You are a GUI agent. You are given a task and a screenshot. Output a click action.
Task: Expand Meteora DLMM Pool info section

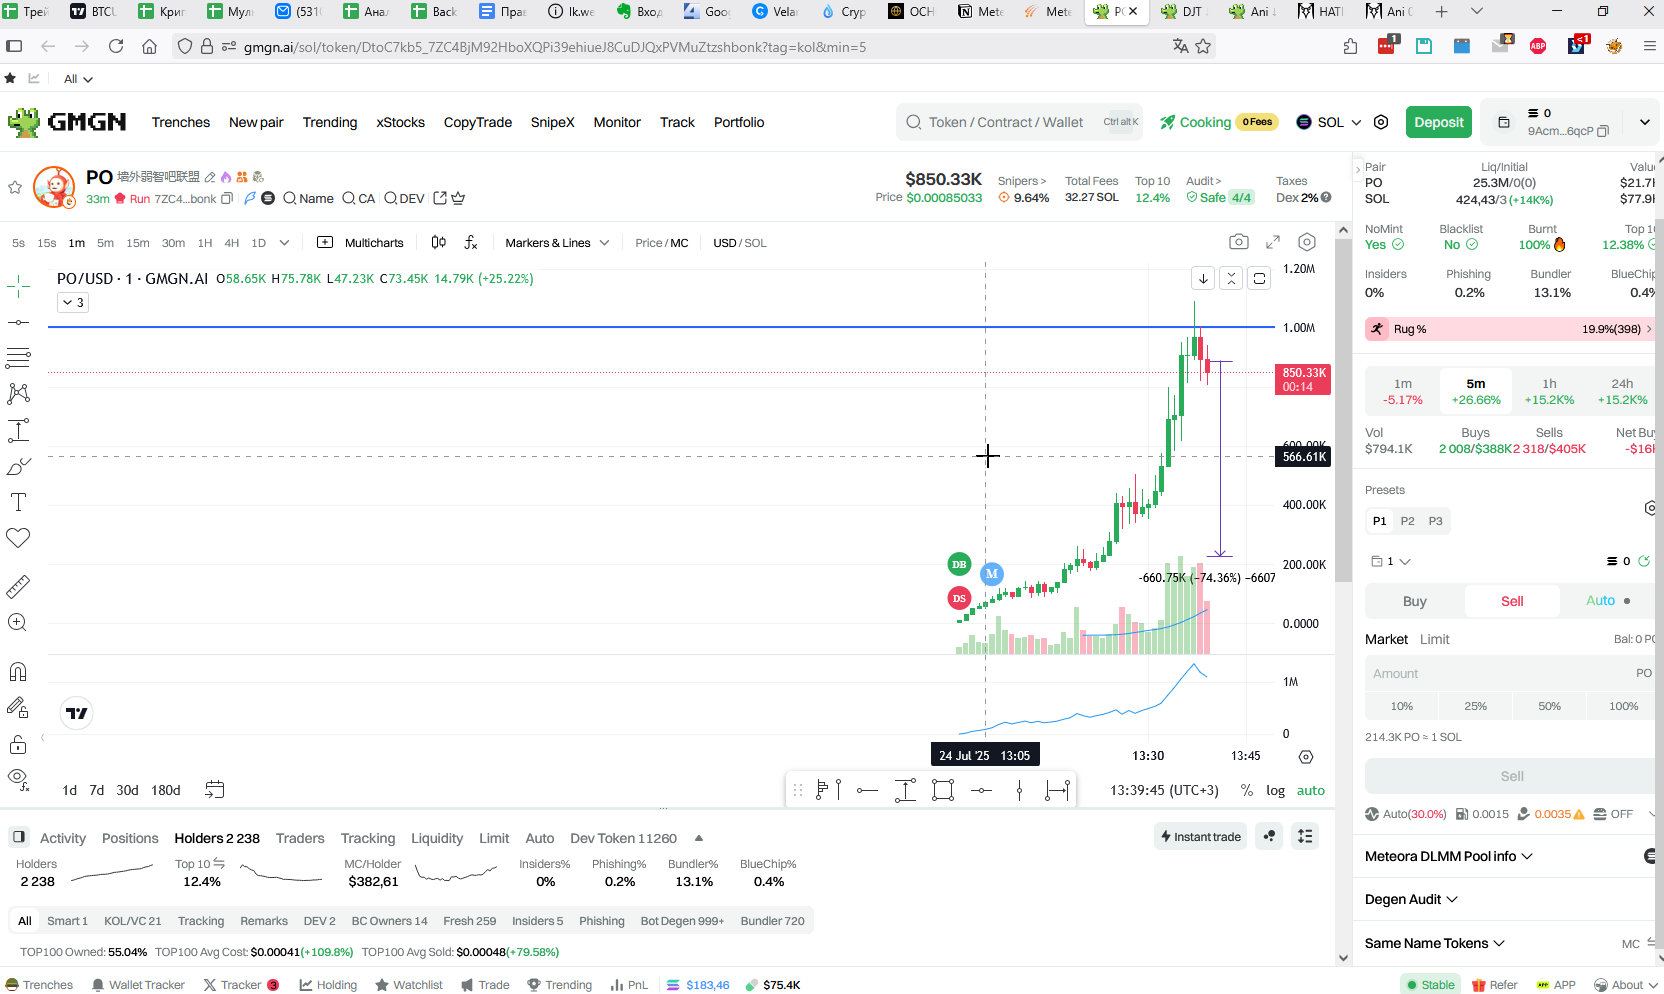(x=1449, y=856)
